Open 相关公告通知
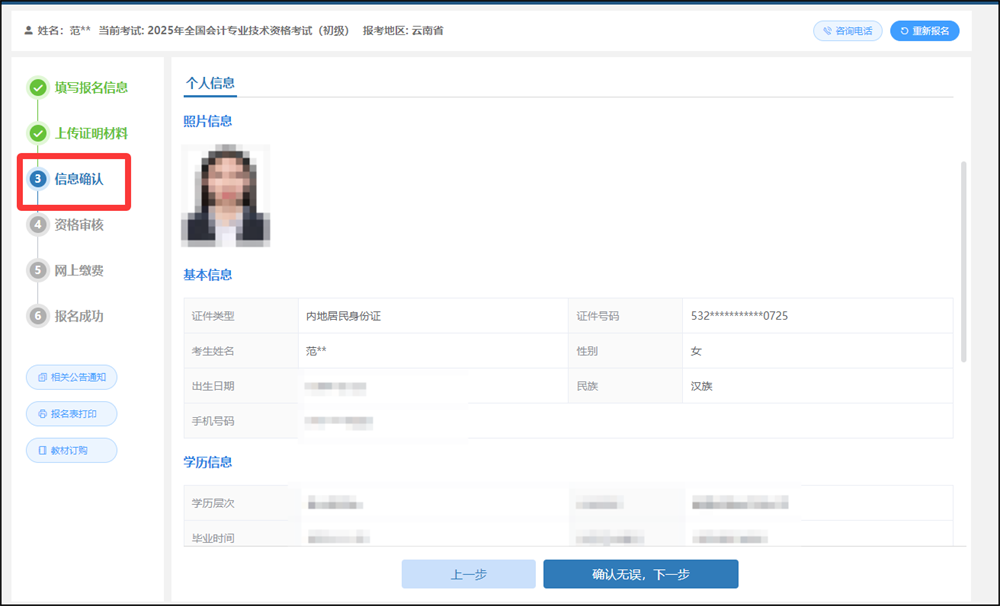1000x606 pixels. pyautogui.click(x=71, y=377)
